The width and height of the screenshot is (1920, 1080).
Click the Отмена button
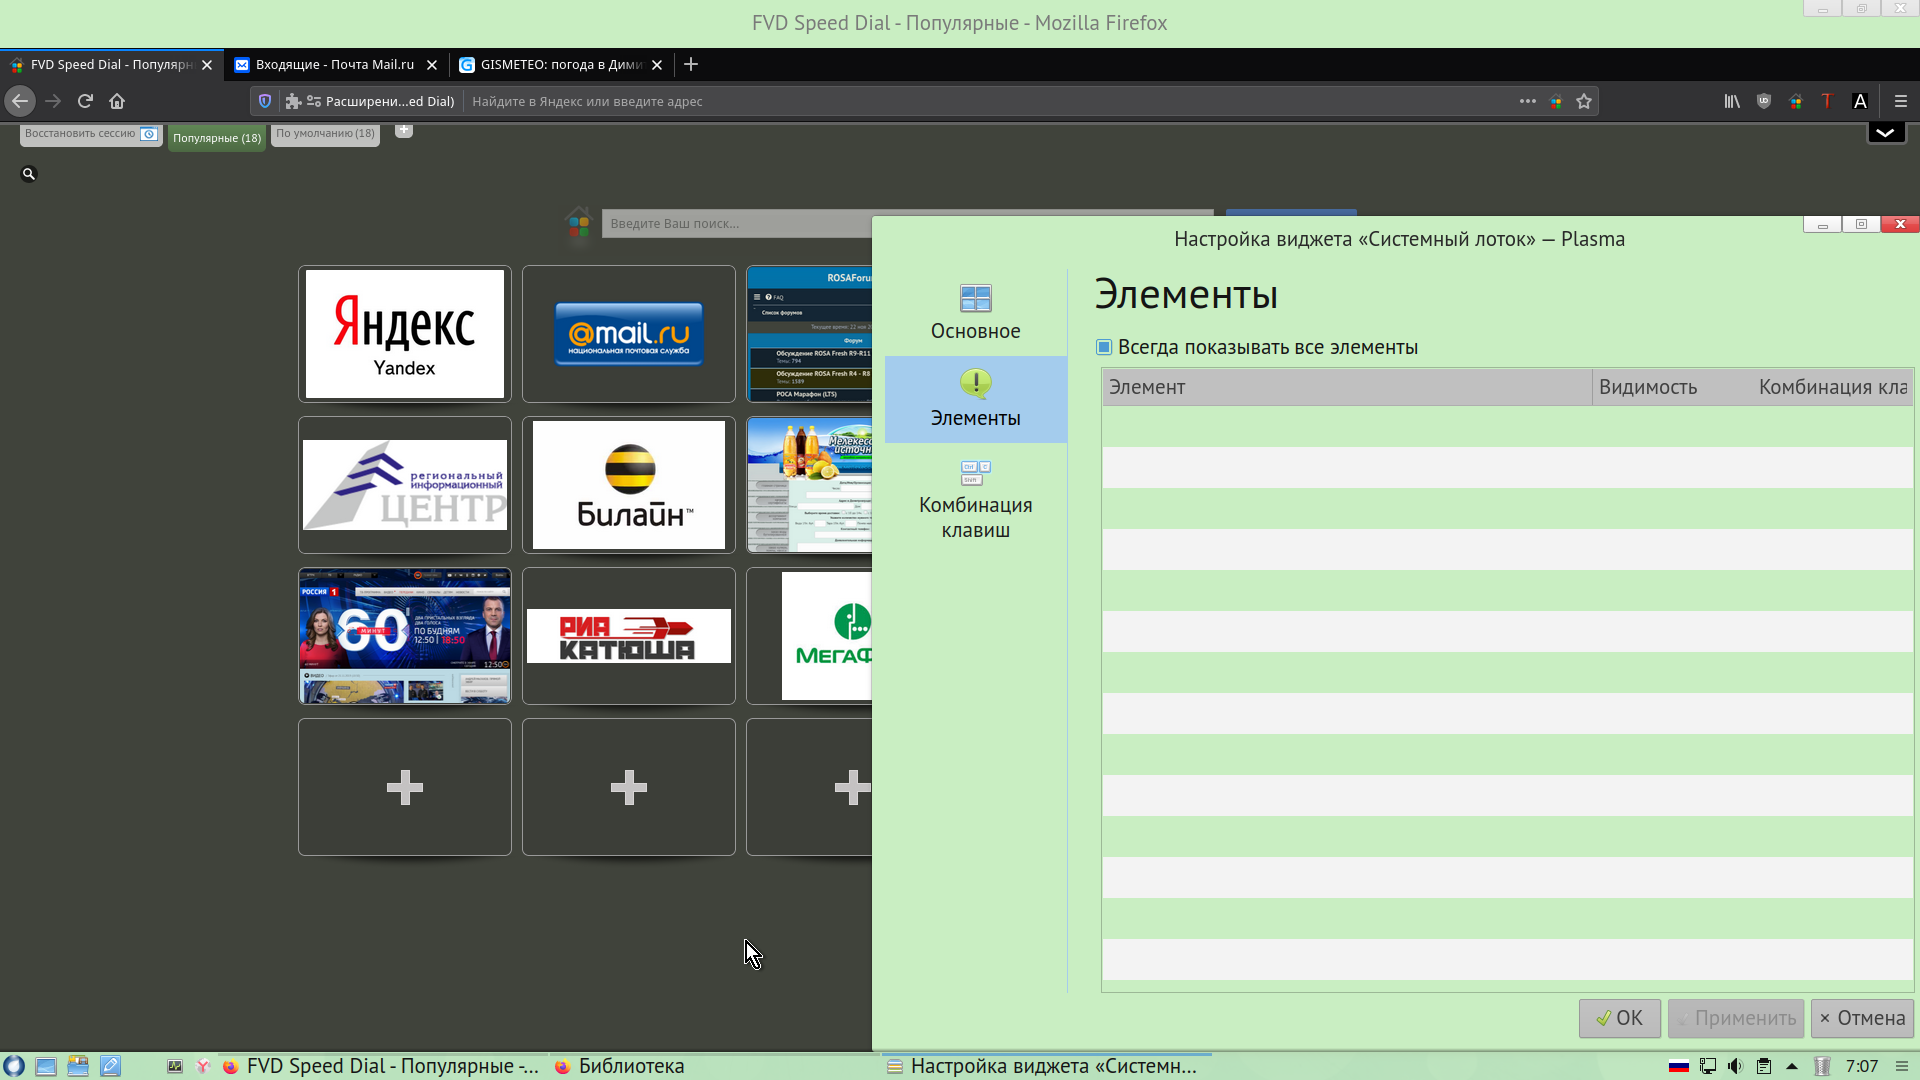pos(1862,1018)
